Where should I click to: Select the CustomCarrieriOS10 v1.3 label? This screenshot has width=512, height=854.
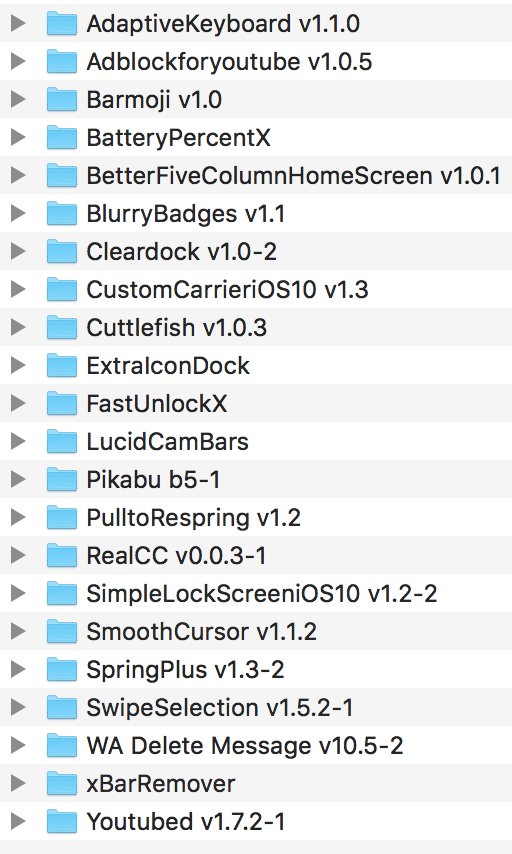click(227, 290)
